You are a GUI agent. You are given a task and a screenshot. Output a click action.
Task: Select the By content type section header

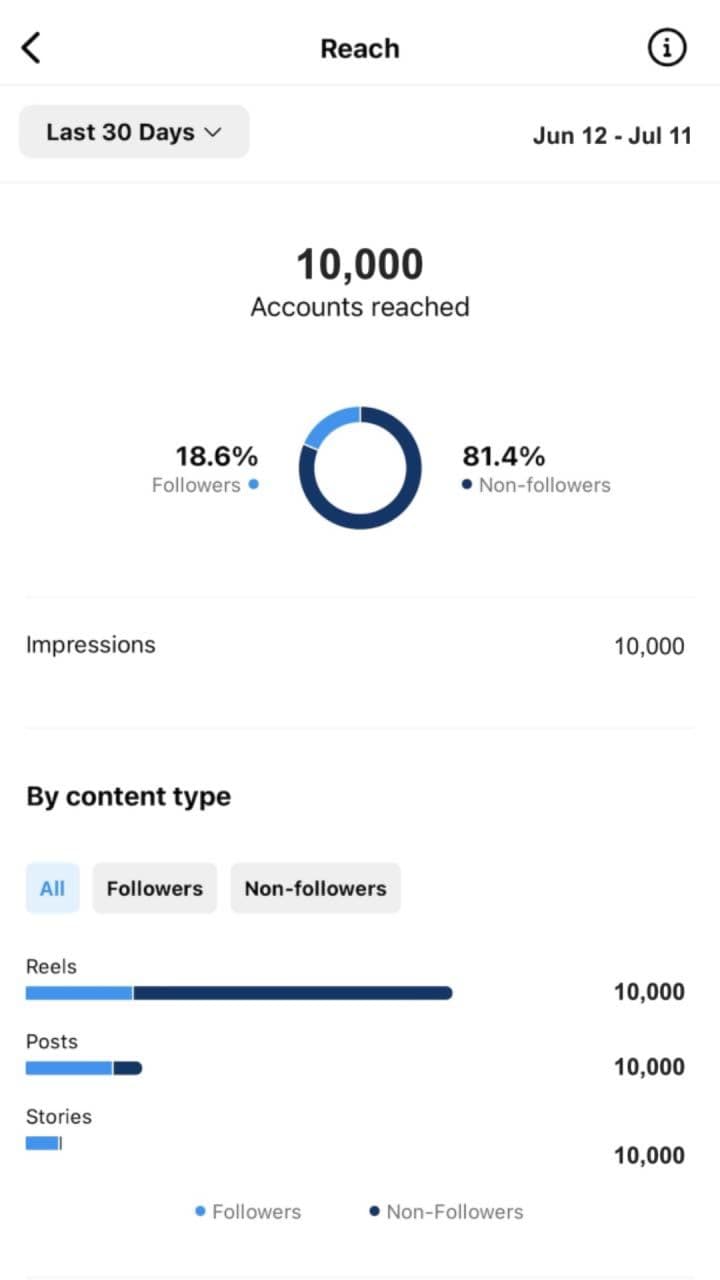128,796
